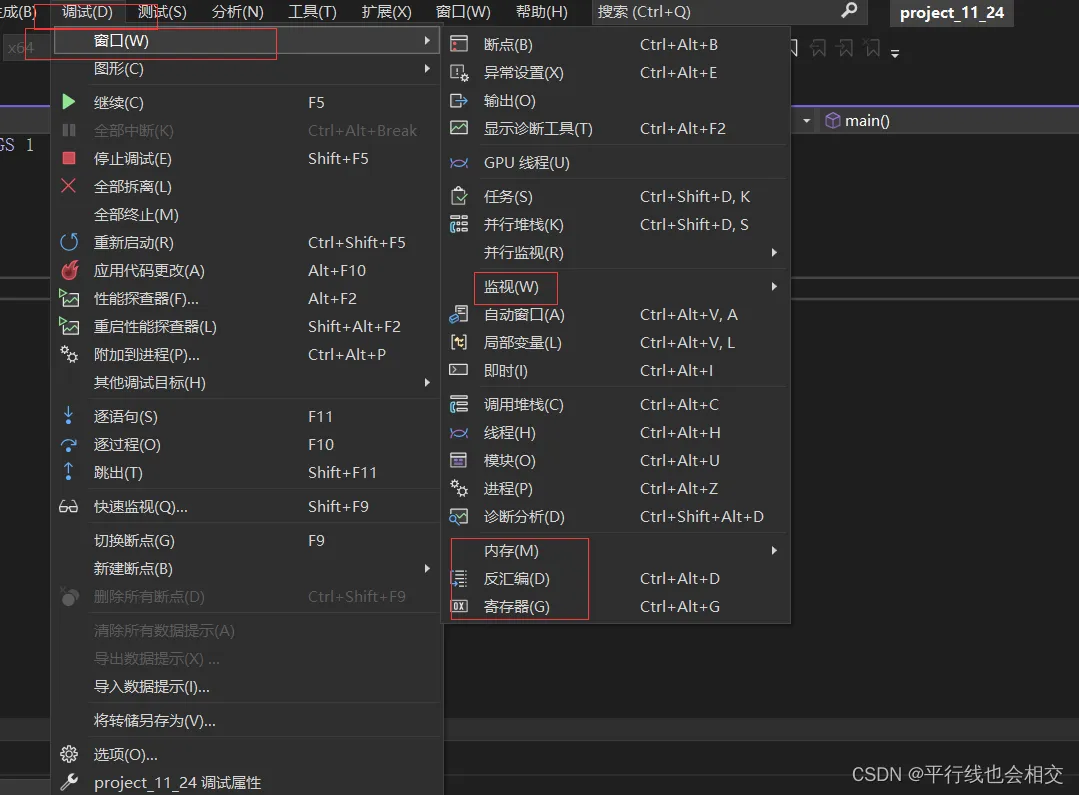
Task: Click the wrench icon for project_11_24 debug properties
Action: point(69,782)
